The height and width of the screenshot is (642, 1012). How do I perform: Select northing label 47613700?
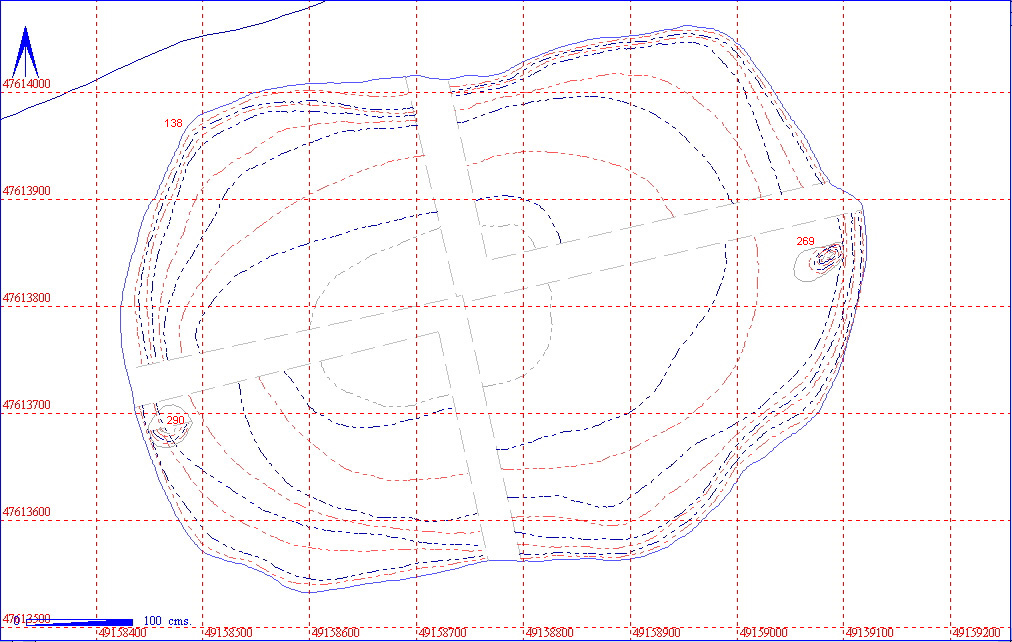click(x=26, y=405)
